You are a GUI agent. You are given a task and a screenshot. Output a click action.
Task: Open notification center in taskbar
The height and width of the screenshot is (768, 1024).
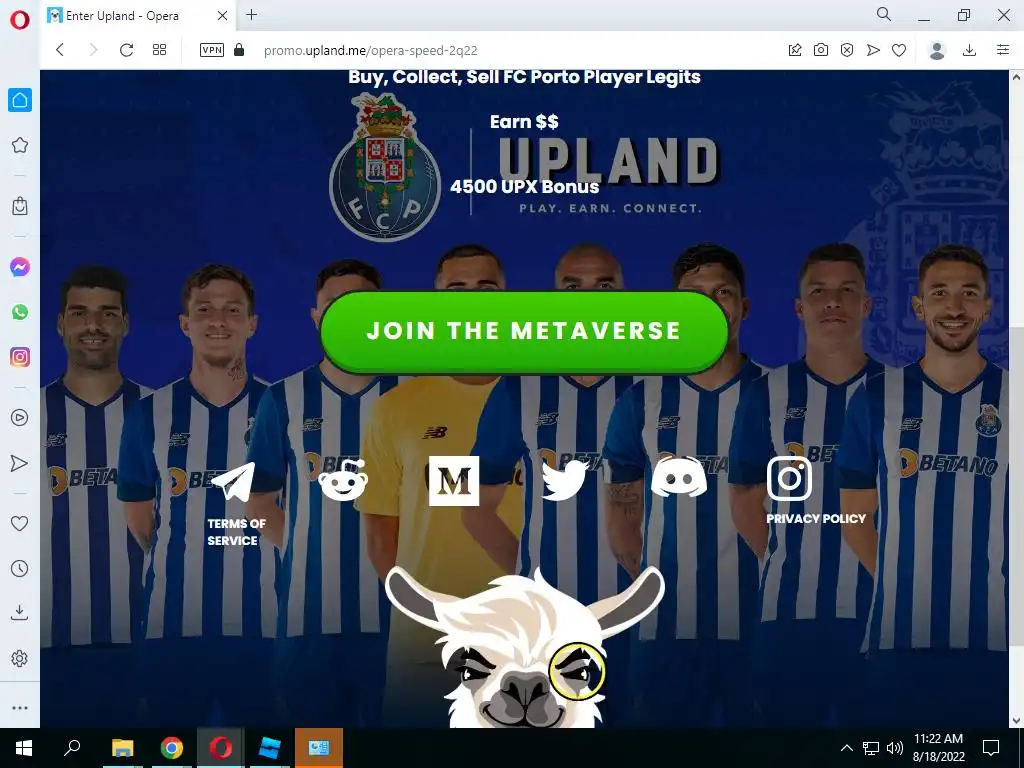[x=991, y=748]
